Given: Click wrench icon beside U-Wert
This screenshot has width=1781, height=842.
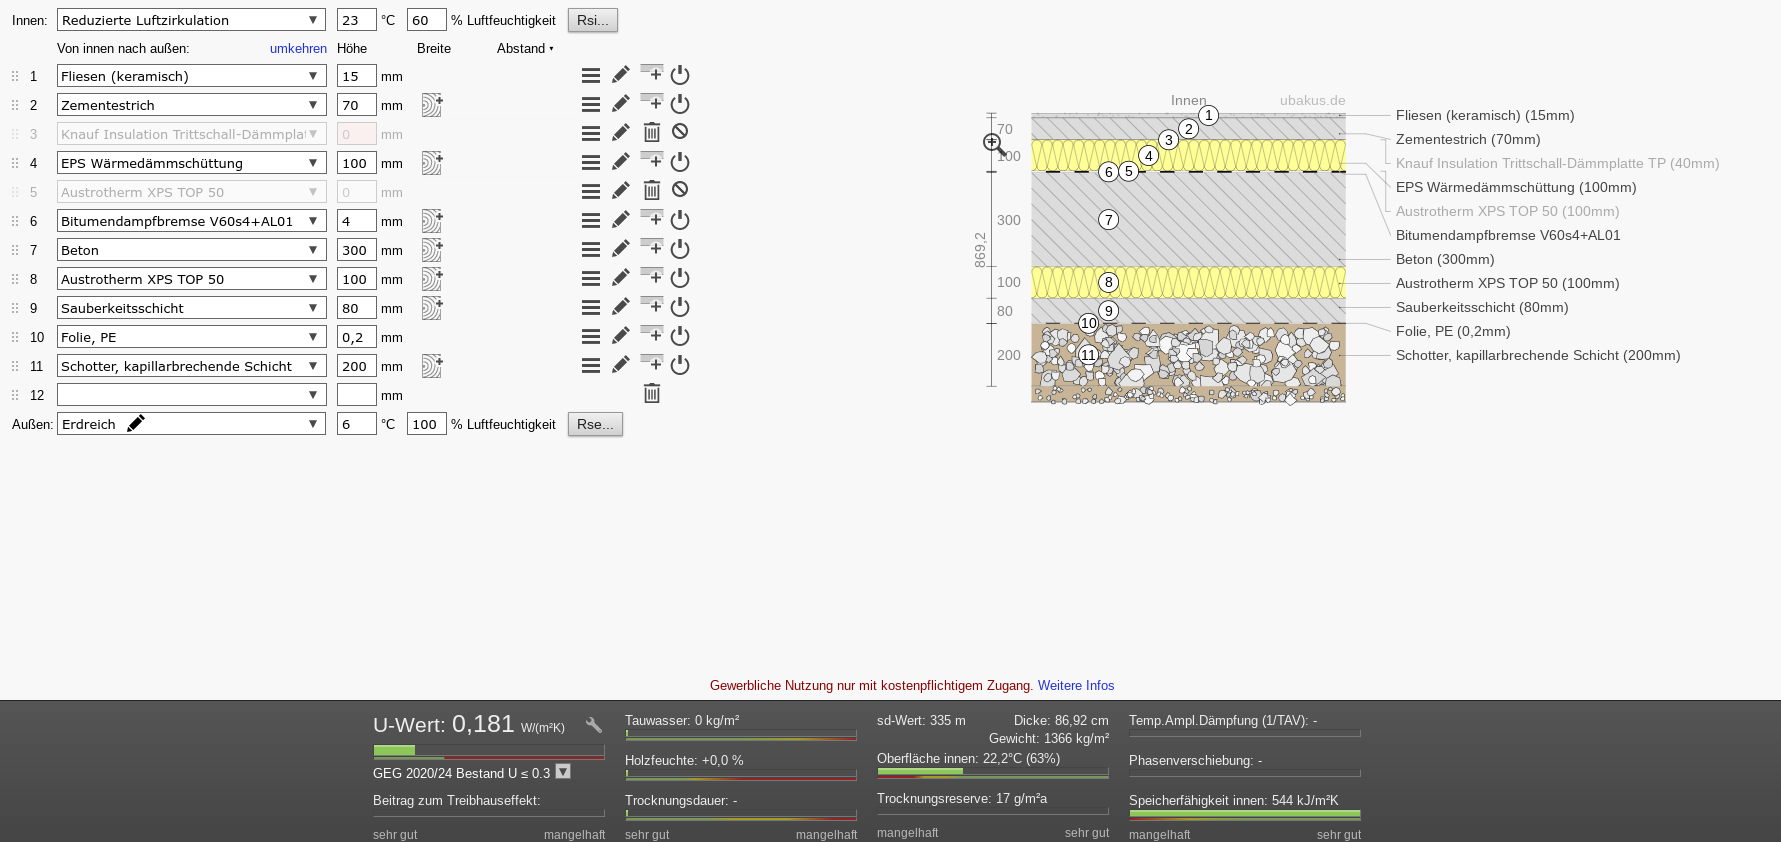Looking at the screenshot, I should (x=594, y=726).
